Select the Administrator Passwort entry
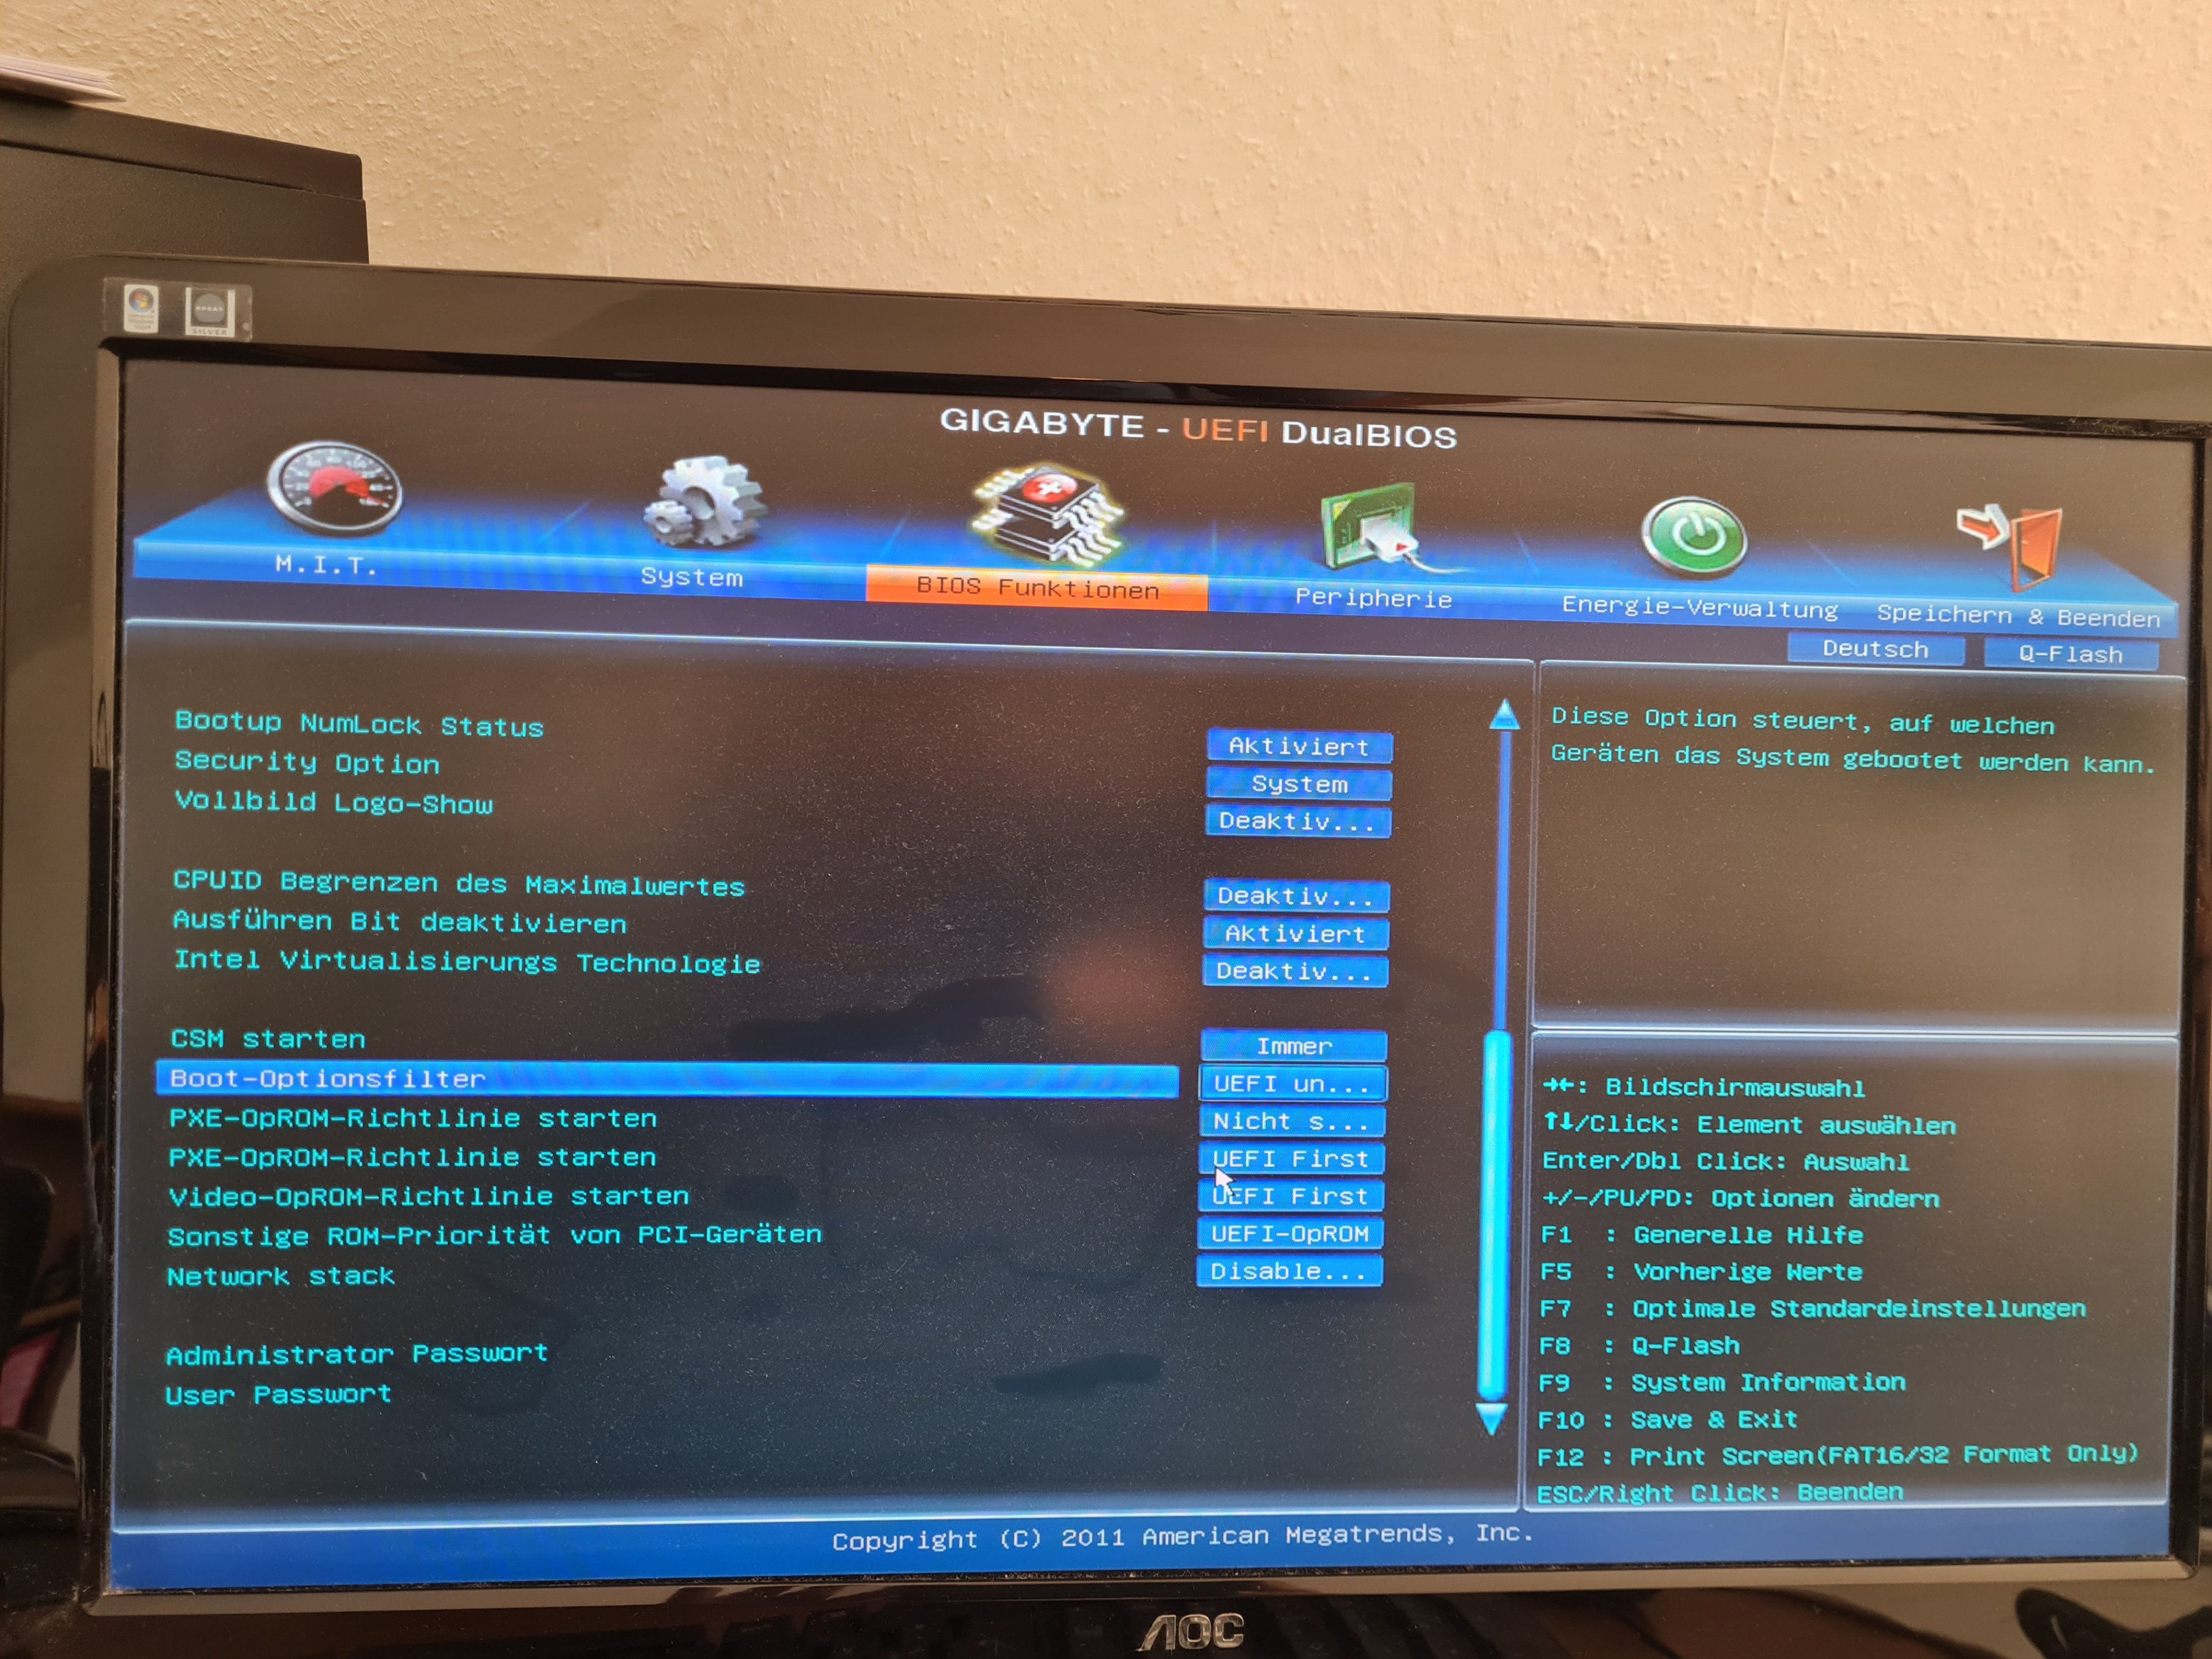The image size is (2212, 1659). pos(357,1354)
